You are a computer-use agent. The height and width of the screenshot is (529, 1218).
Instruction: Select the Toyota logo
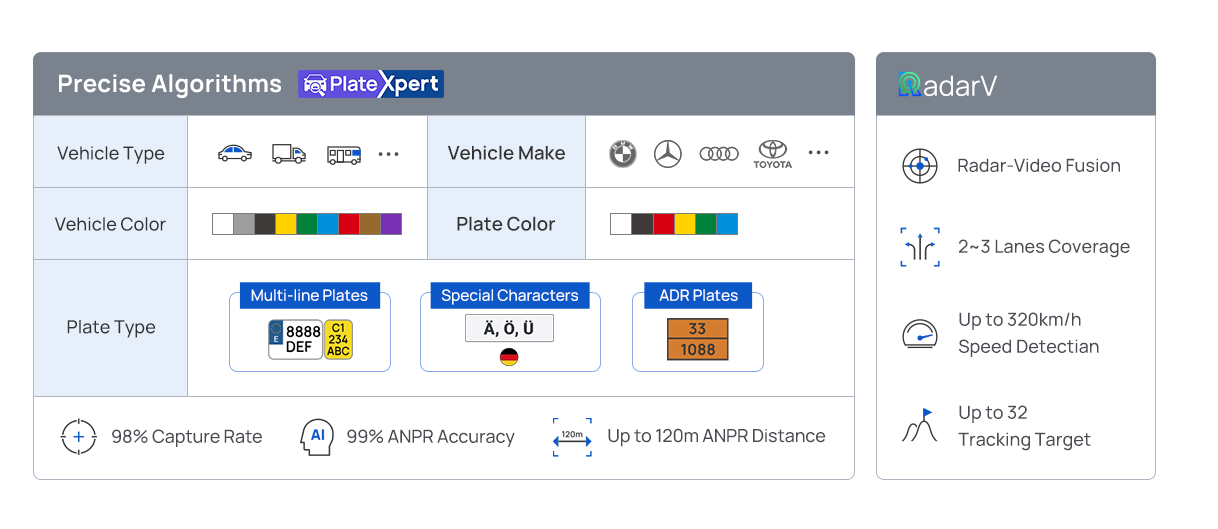772,154
